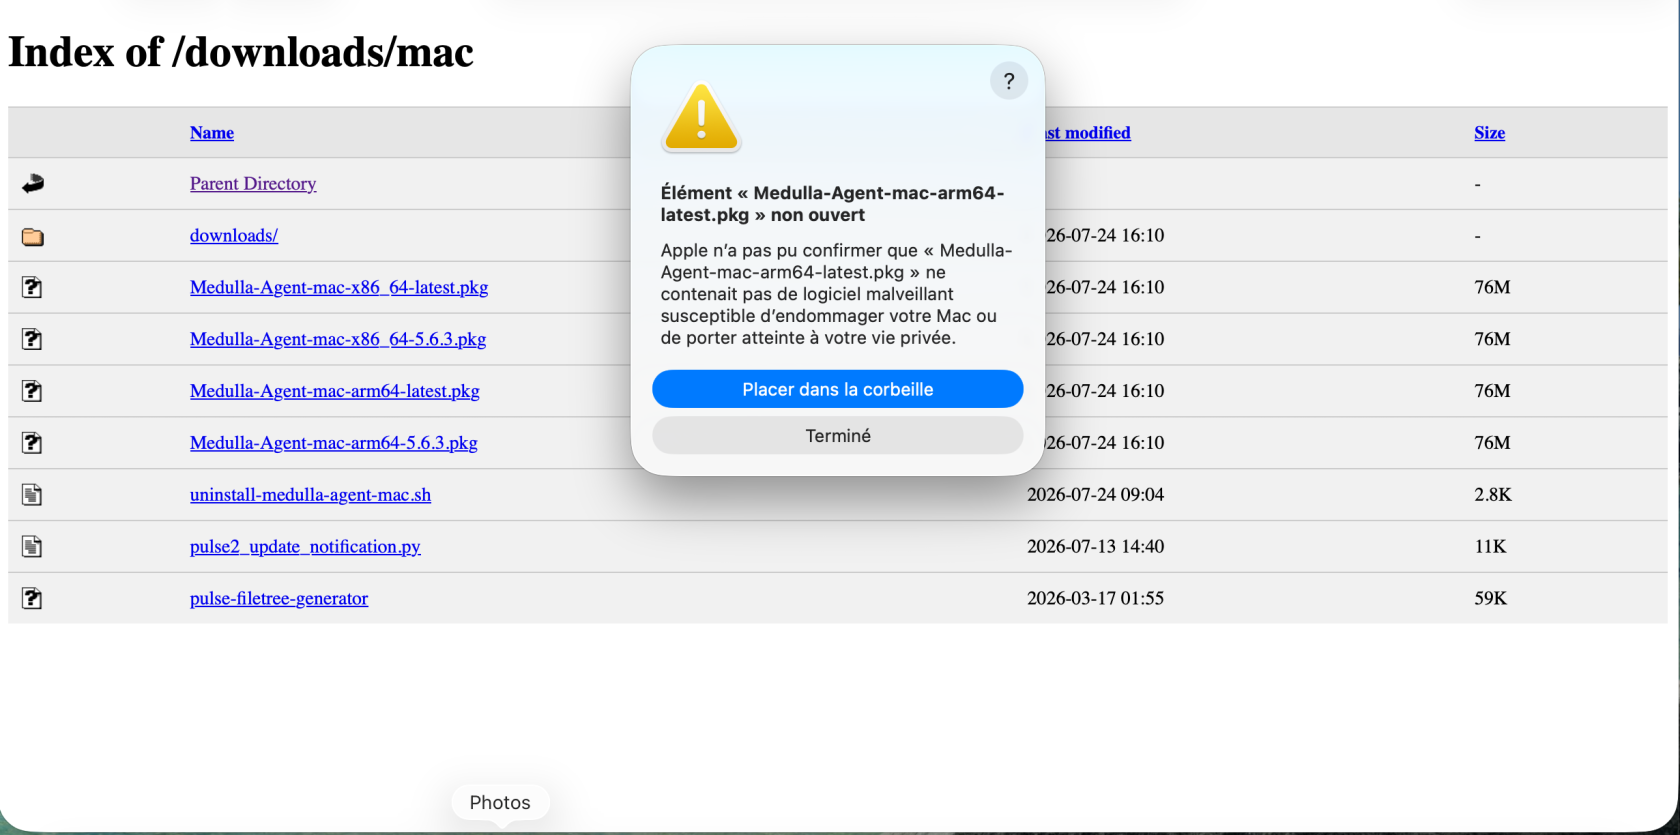Click the 59K size value
Image resolution: width=1680 pixels, height=835 pixels.
click(1490, 599)
